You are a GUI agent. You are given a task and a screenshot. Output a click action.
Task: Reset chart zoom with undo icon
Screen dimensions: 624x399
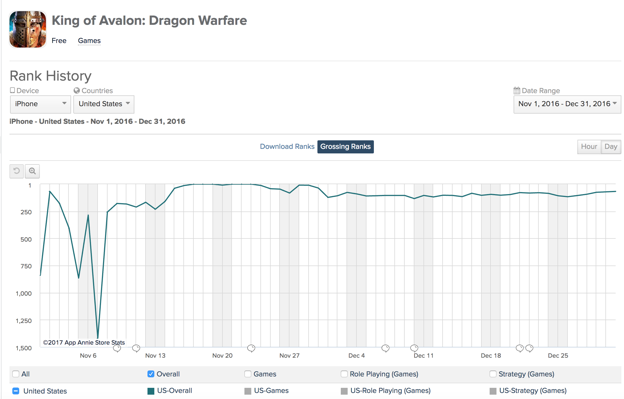pyautogui.click(x=16, y=171)
